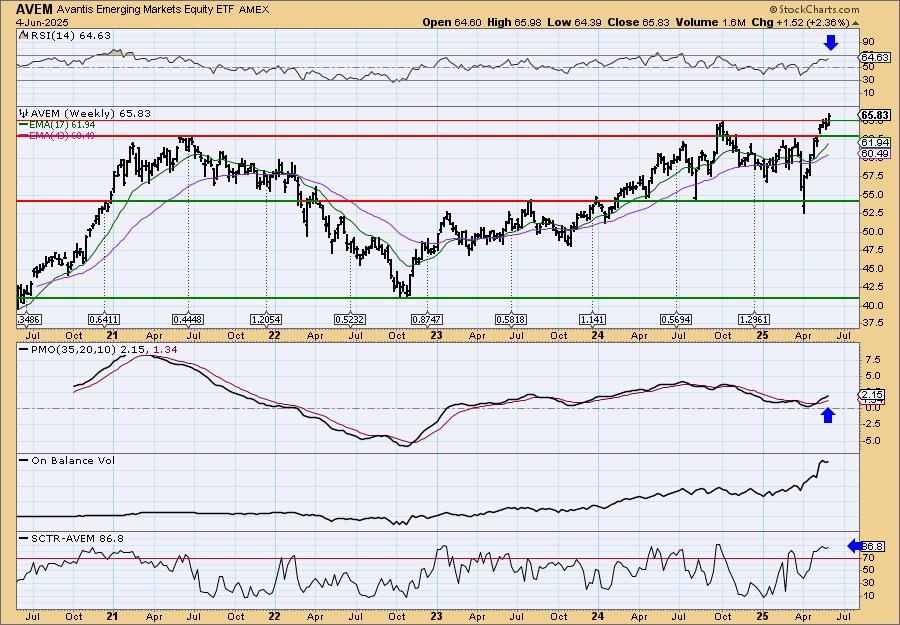Click the 7.5 level on PMO axis
Screen dimensions: 900x625
872,359
